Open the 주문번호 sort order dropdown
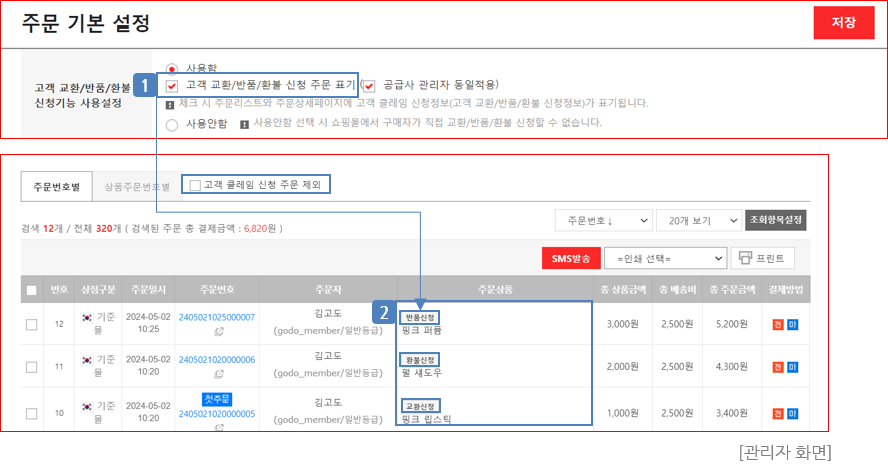This screenshot has height=472, width=888. click(x=603, y=220)
